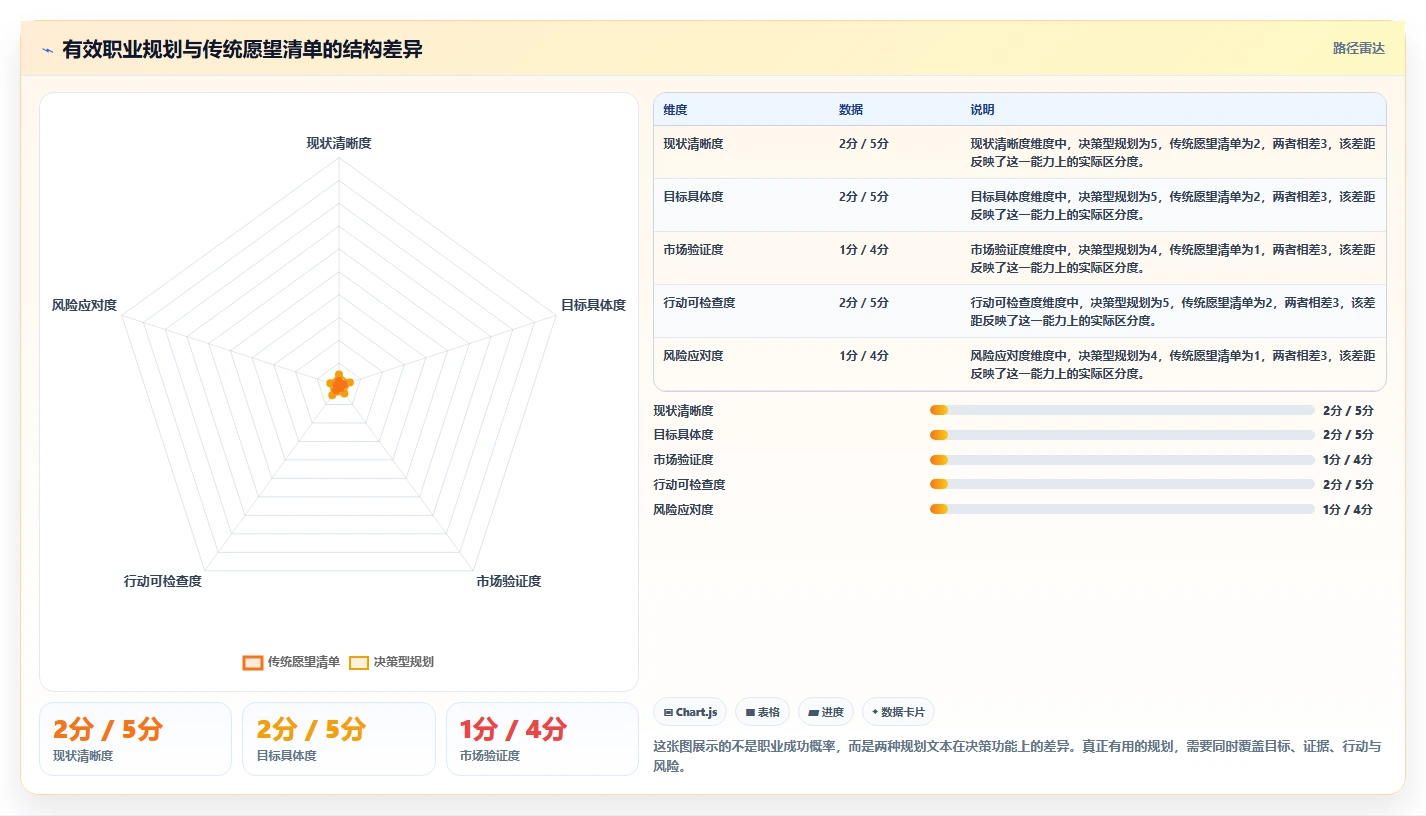Image resolution: width=1426 pixels, height=816 pixels.
Task: Click the 风险应对度 radar axis label
Action: [84, 305]
